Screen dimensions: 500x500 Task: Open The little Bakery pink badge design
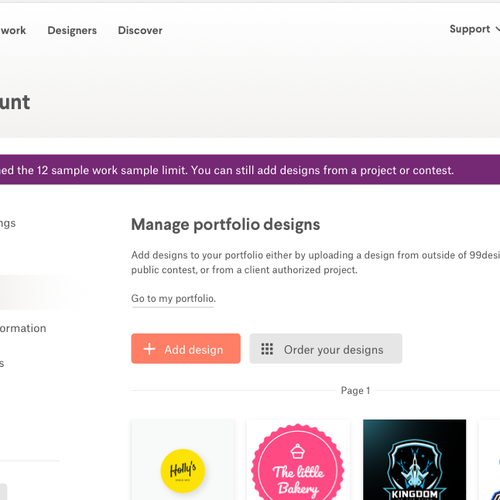pyautogui.click(x=298, y=460)
